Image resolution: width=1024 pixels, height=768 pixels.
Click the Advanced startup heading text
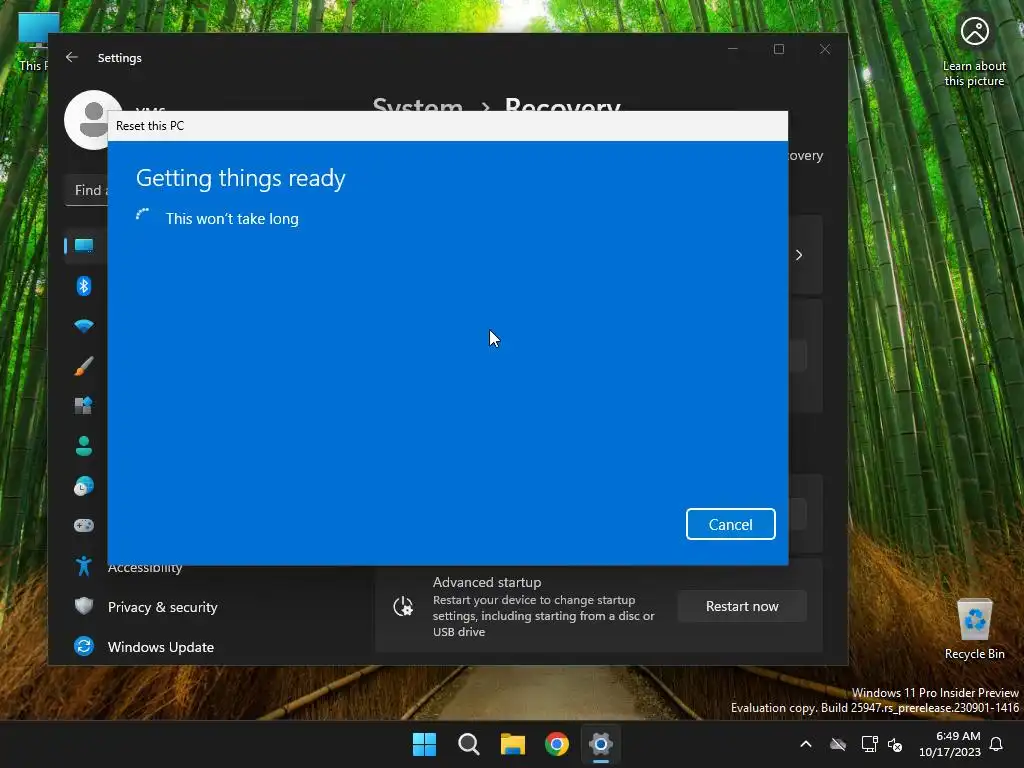click(487, 582)
